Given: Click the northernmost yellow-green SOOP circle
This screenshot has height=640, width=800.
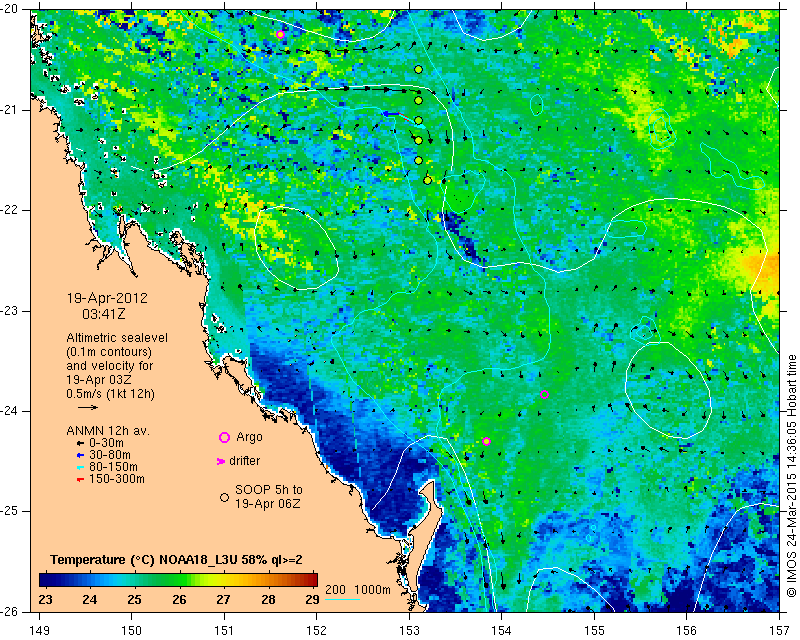Looking at the screenshot, I should [418, 69].
